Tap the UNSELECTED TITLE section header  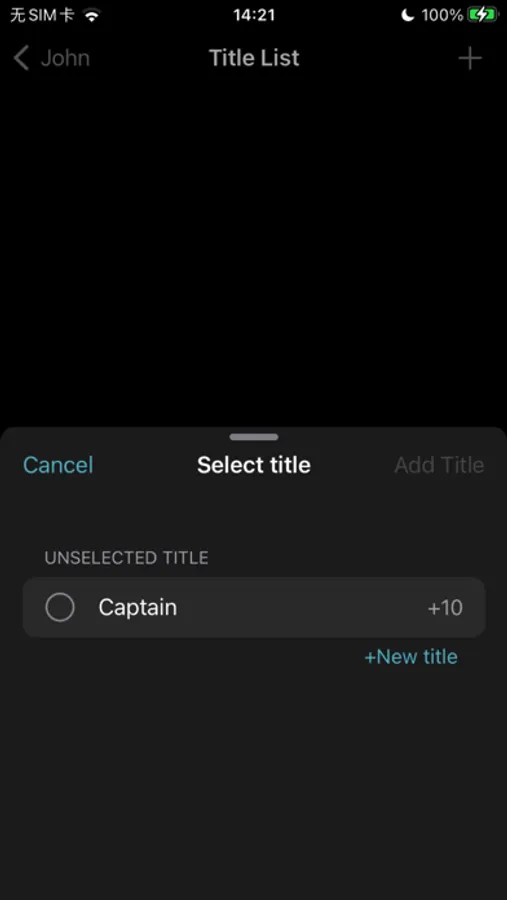tap(126, 558)
